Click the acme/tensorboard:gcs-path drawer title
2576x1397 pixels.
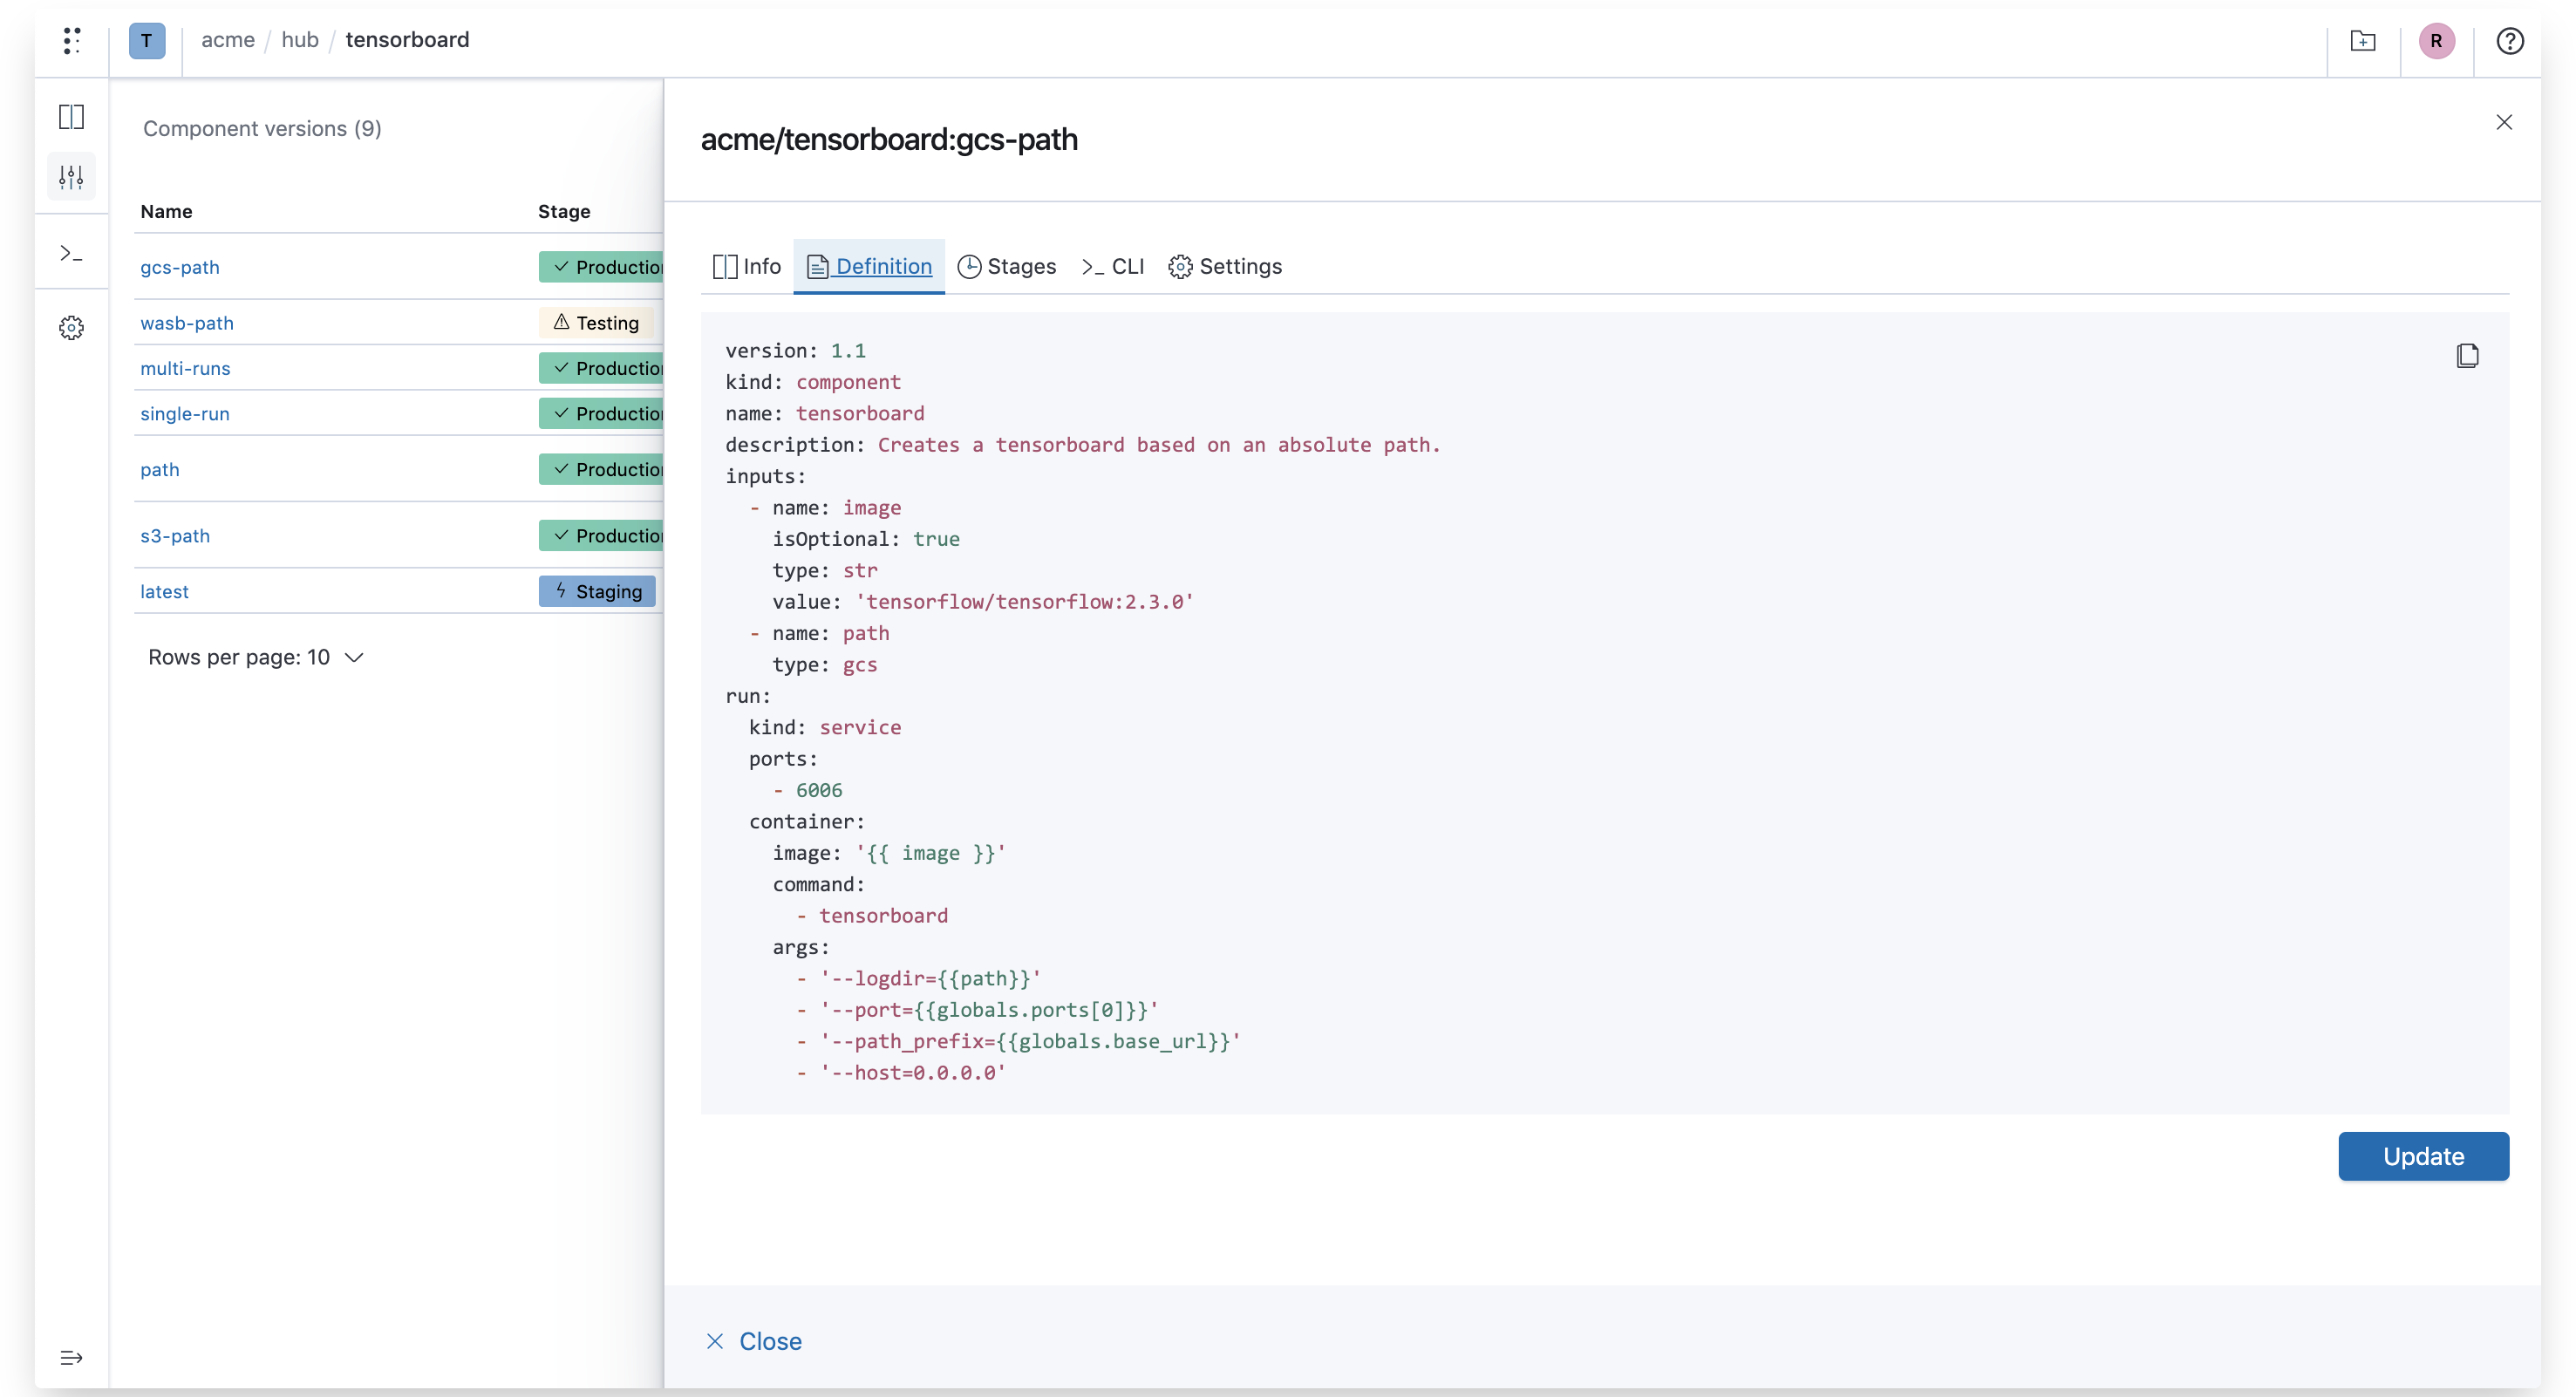pos(889,139)
